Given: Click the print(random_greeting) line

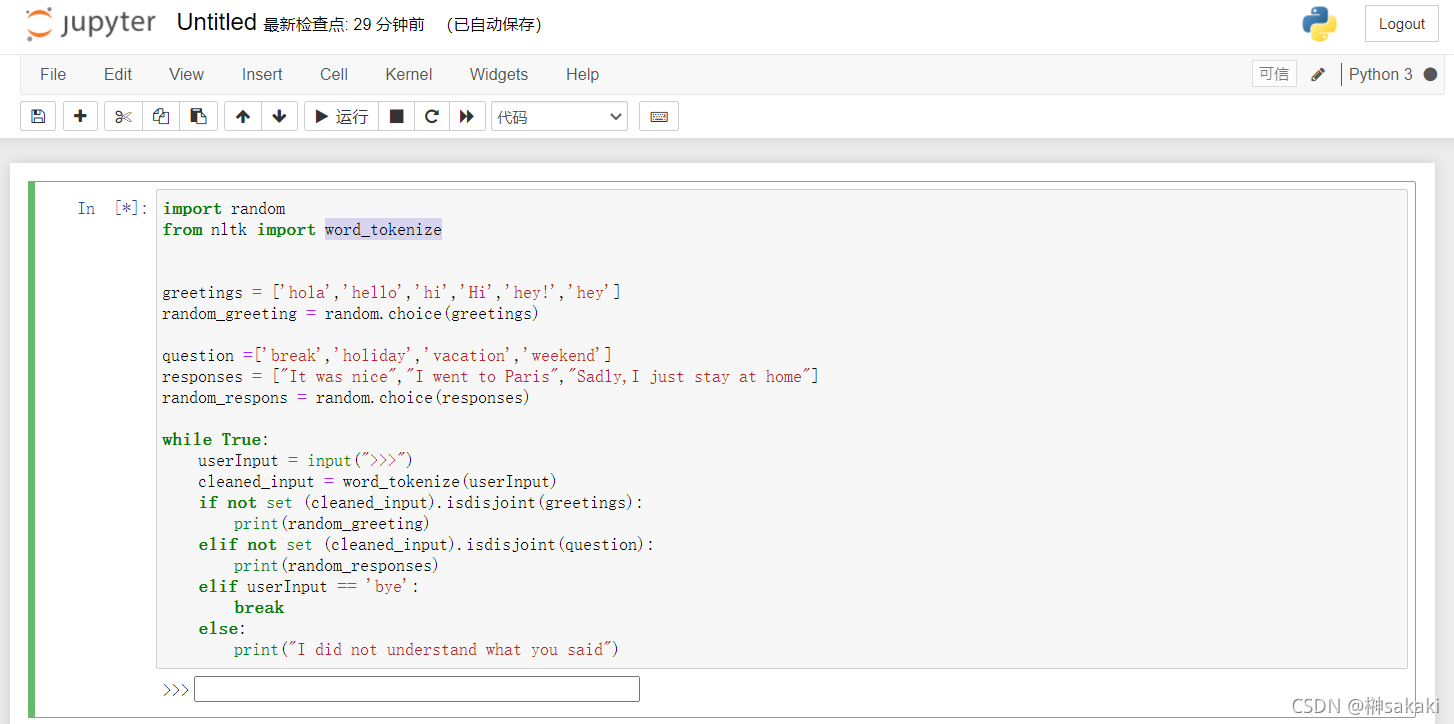Looking at the screenshot, I should coord(332,524).
